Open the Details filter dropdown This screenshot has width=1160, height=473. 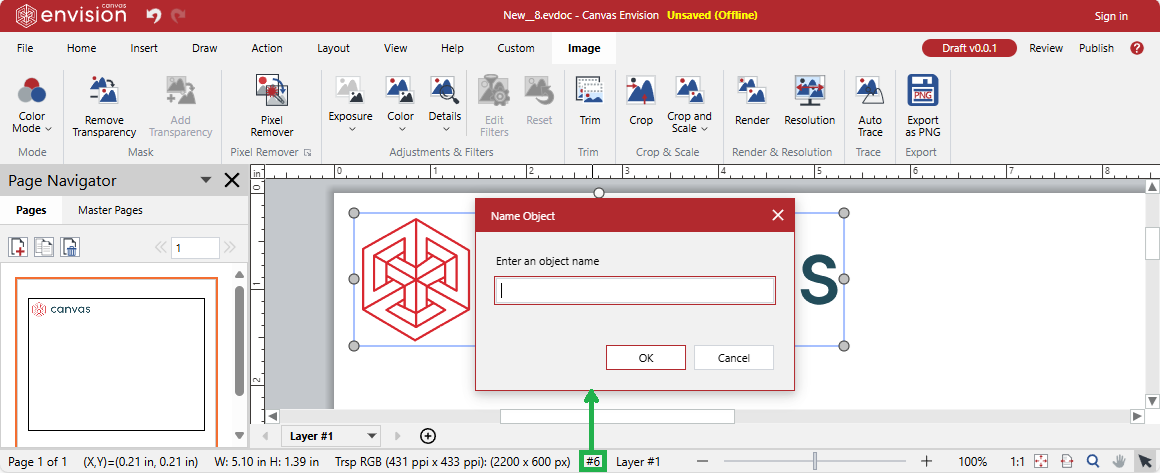445,104
